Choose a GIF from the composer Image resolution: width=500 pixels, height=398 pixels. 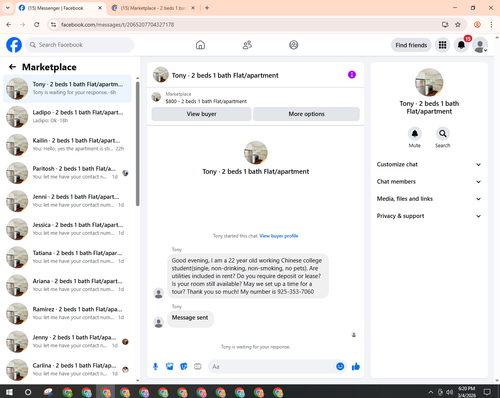pos(198,367)
